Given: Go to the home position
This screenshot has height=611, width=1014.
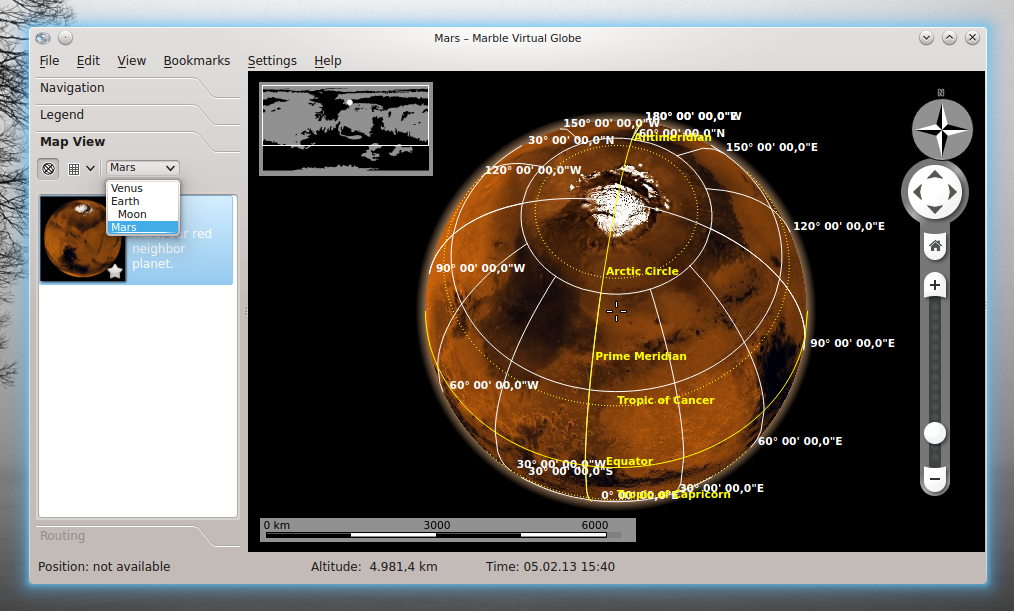Looking at the screenshot, I should (x=935, y=245).
